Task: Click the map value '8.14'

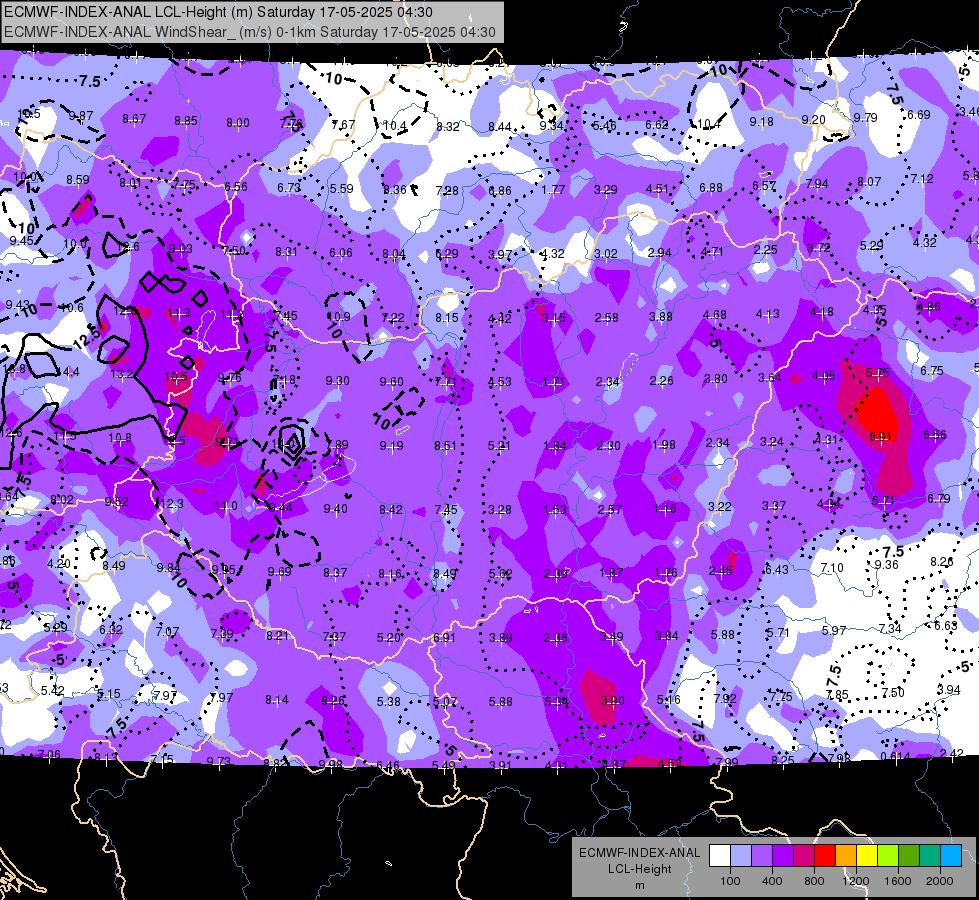Action: click(277, 700)
